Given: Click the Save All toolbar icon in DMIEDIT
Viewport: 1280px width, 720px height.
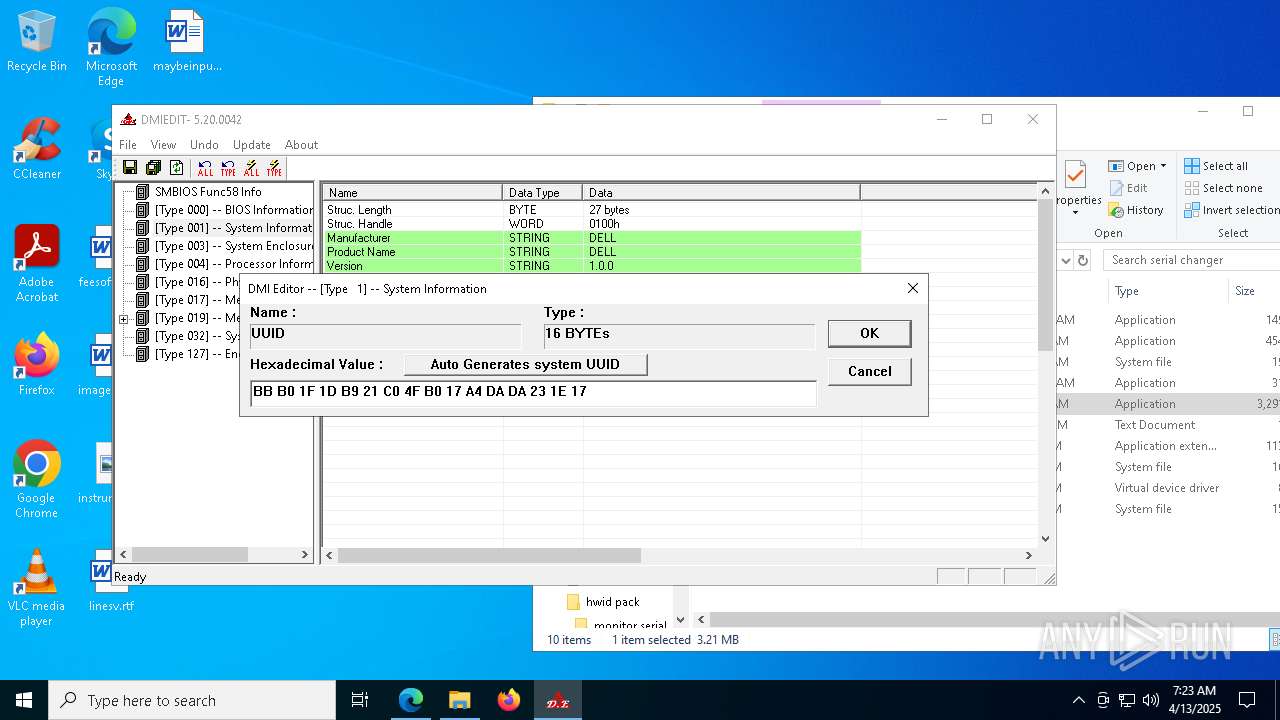Looking at the screenshot, I should point(153,168).
